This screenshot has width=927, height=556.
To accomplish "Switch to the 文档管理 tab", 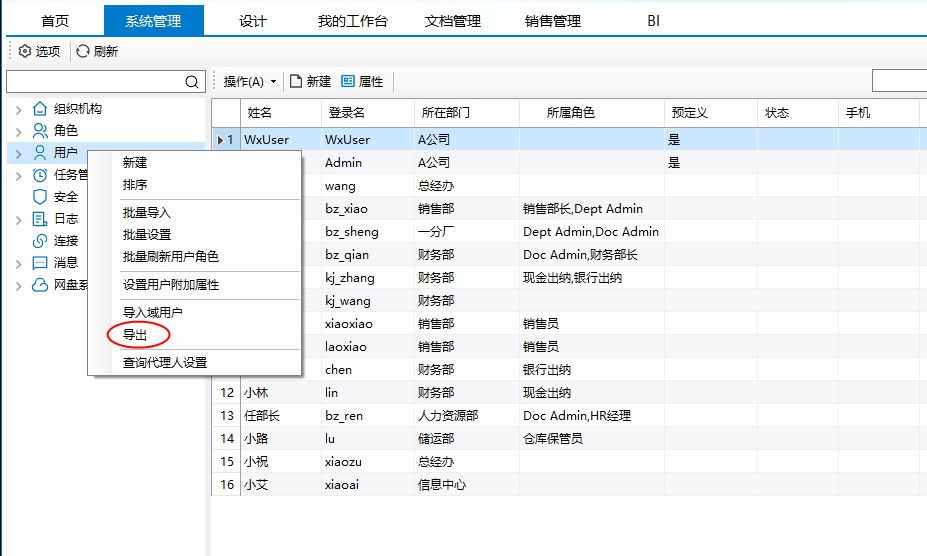I will (x=453, y=21).
